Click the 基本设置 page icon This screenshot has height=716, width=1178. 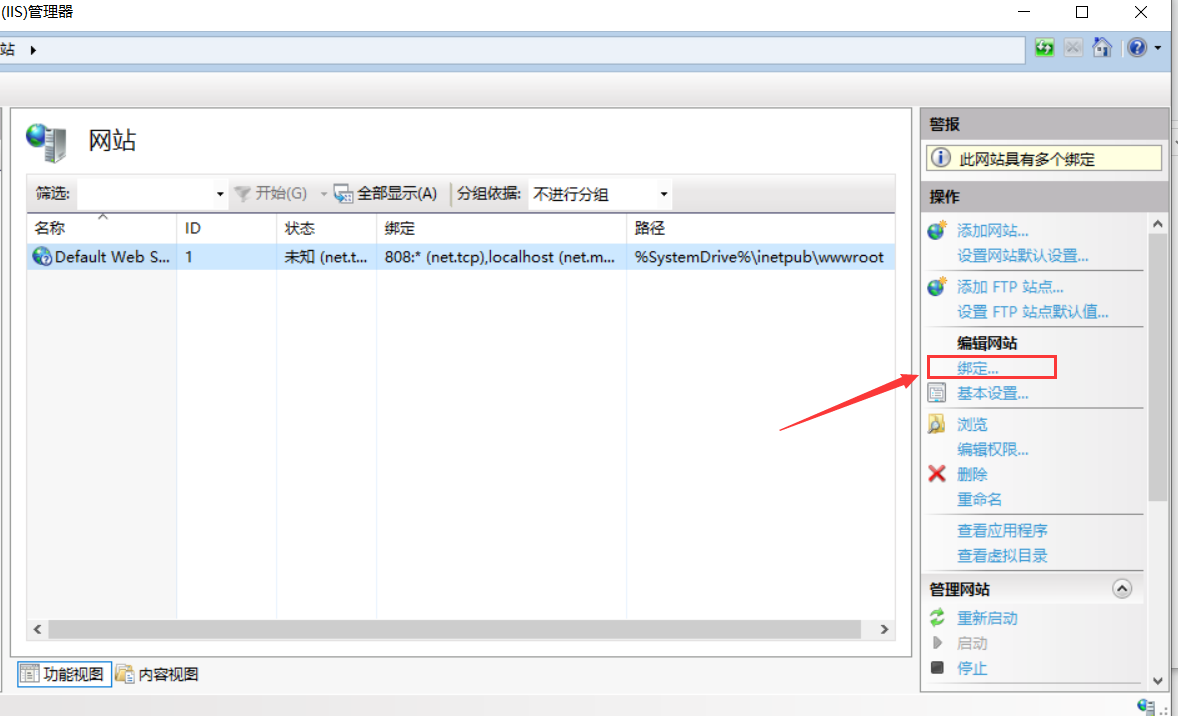click(x=937, y=392)
